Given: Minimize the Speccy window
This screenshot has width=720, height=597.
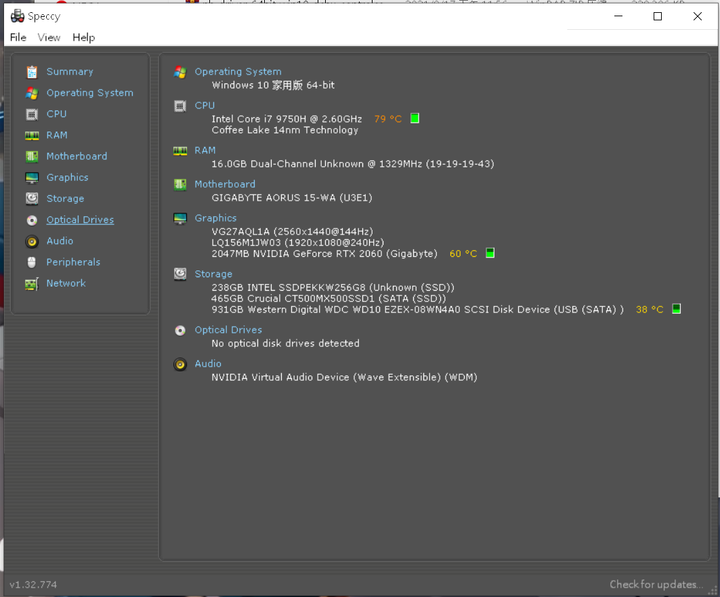Looking at the screenshot, I should tap(619, 17).
